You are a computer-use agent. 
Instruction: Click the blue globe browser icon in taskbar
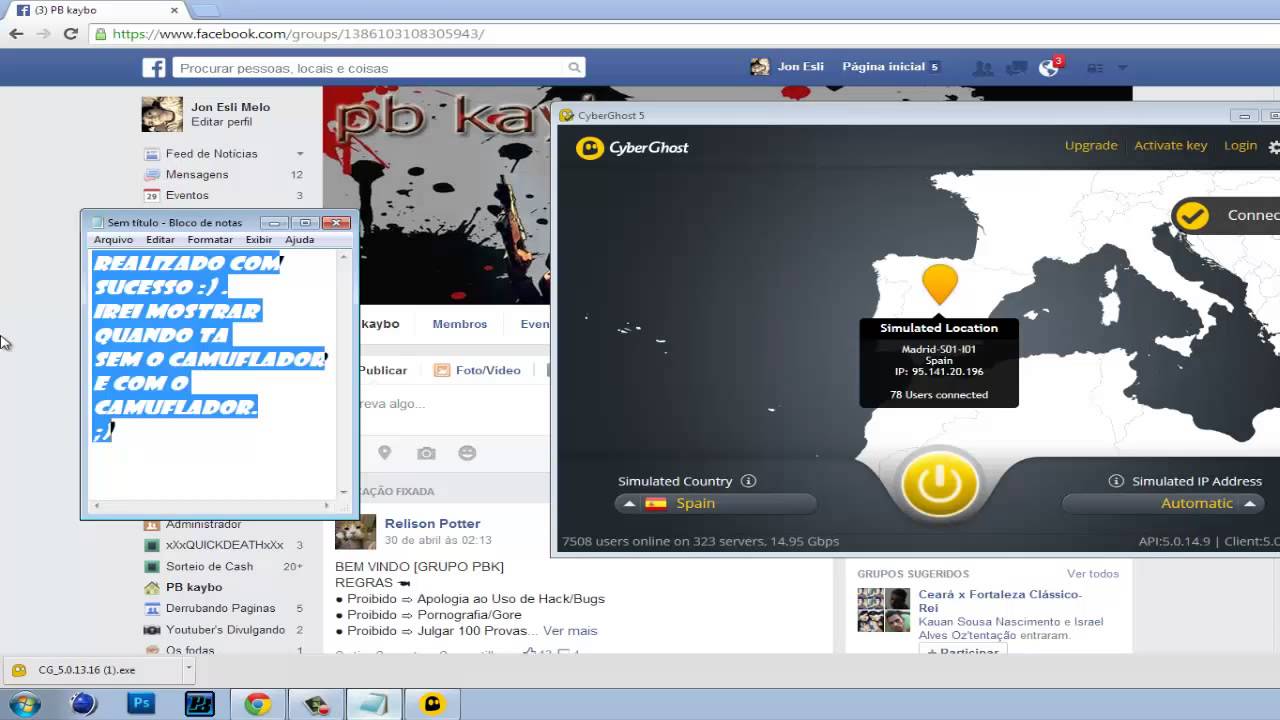click(x=83, y=703)
